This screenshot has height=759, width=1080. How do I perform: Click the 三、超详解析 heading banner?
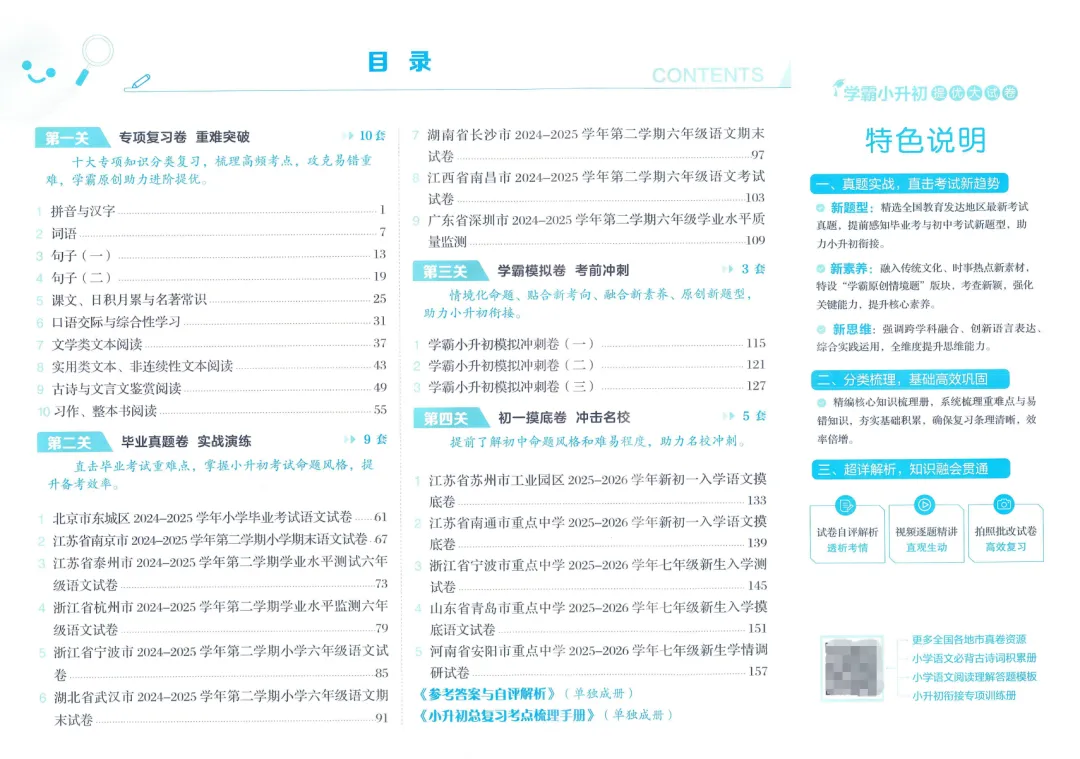click(x=911, y=469)
